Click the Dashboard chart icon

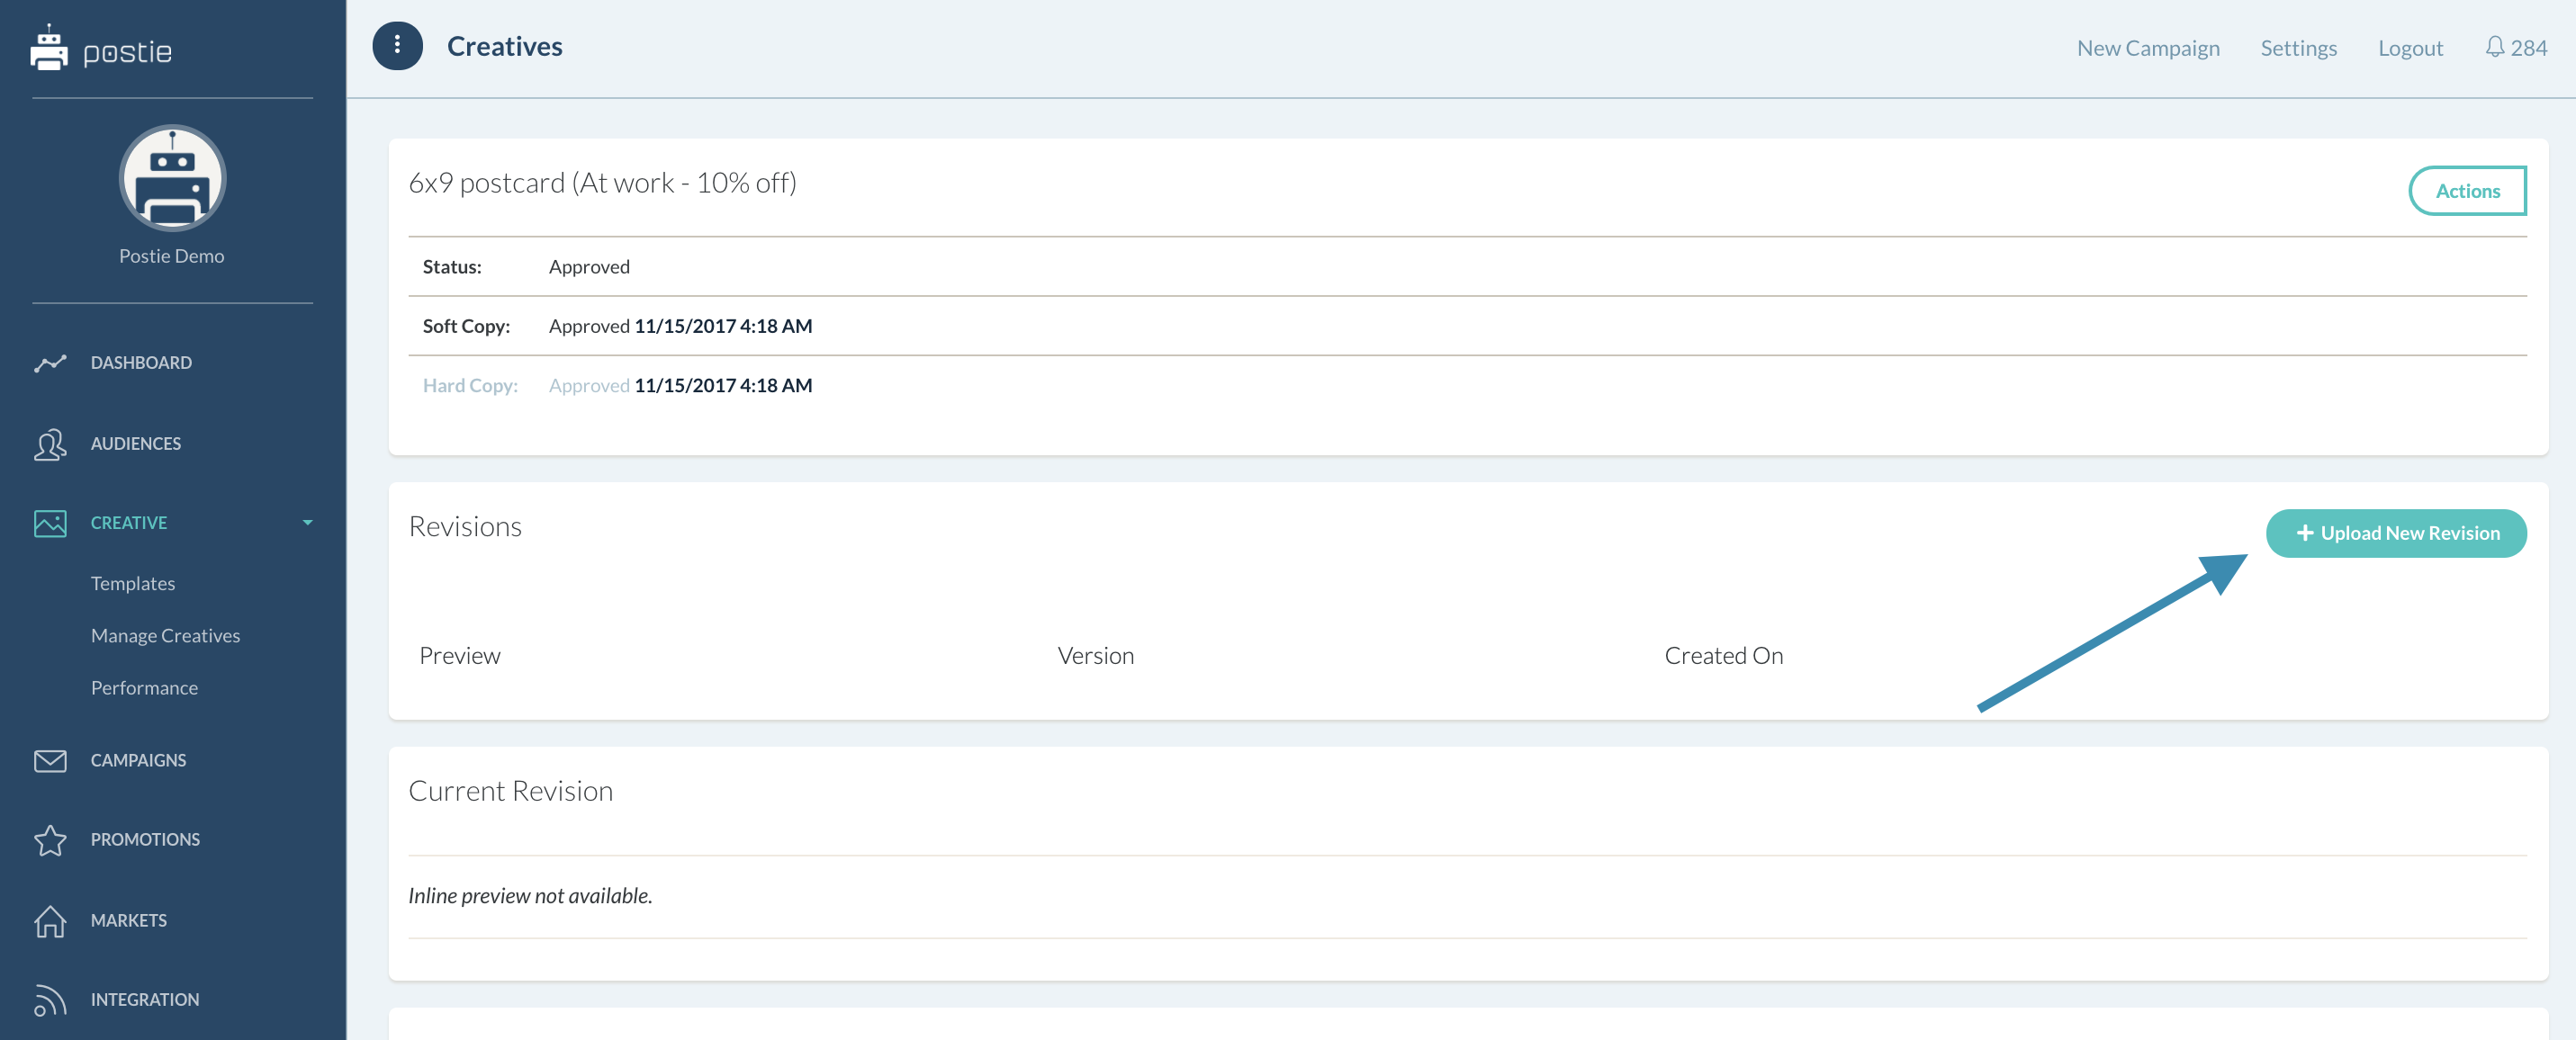[x=50, y=363]
